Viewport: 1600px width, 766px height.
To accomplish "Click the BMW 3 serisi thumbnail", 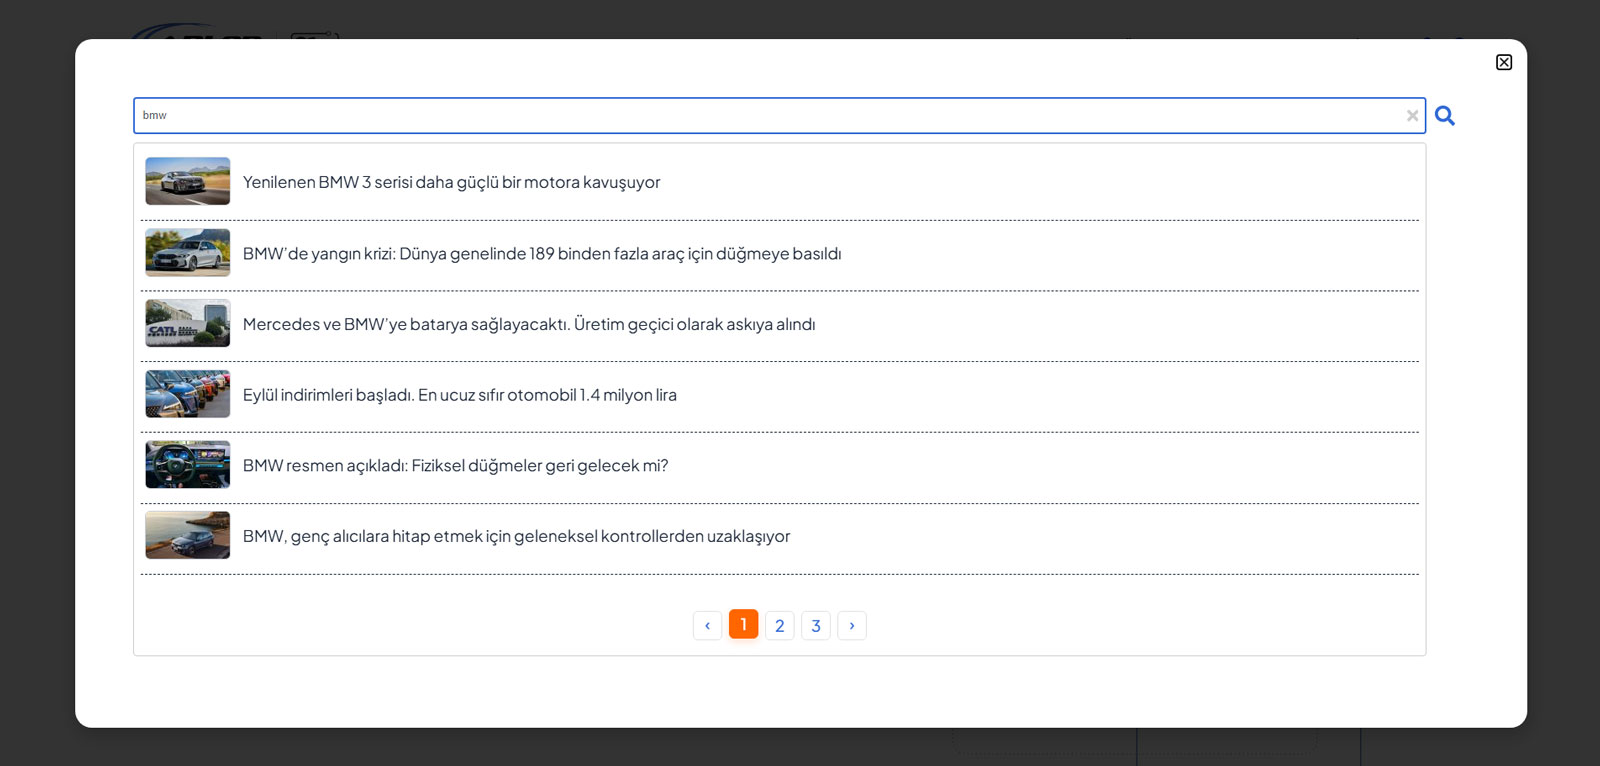I will tap(187, 181).
